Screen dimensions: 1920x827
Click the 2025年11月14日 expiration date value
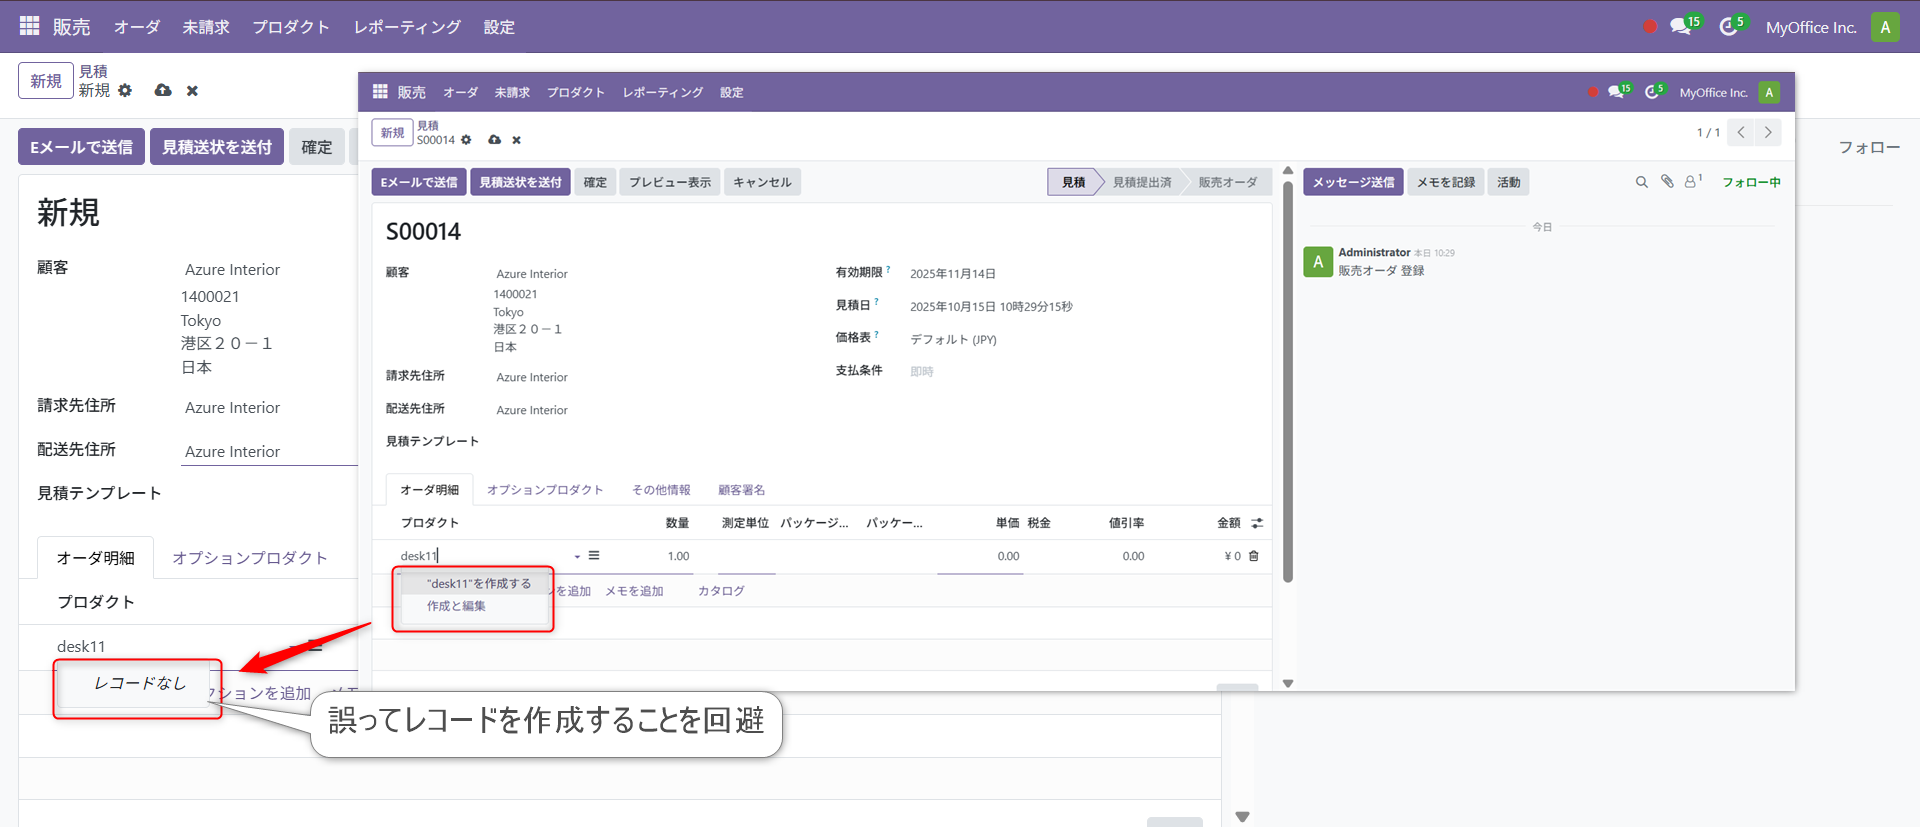[952, 273]
